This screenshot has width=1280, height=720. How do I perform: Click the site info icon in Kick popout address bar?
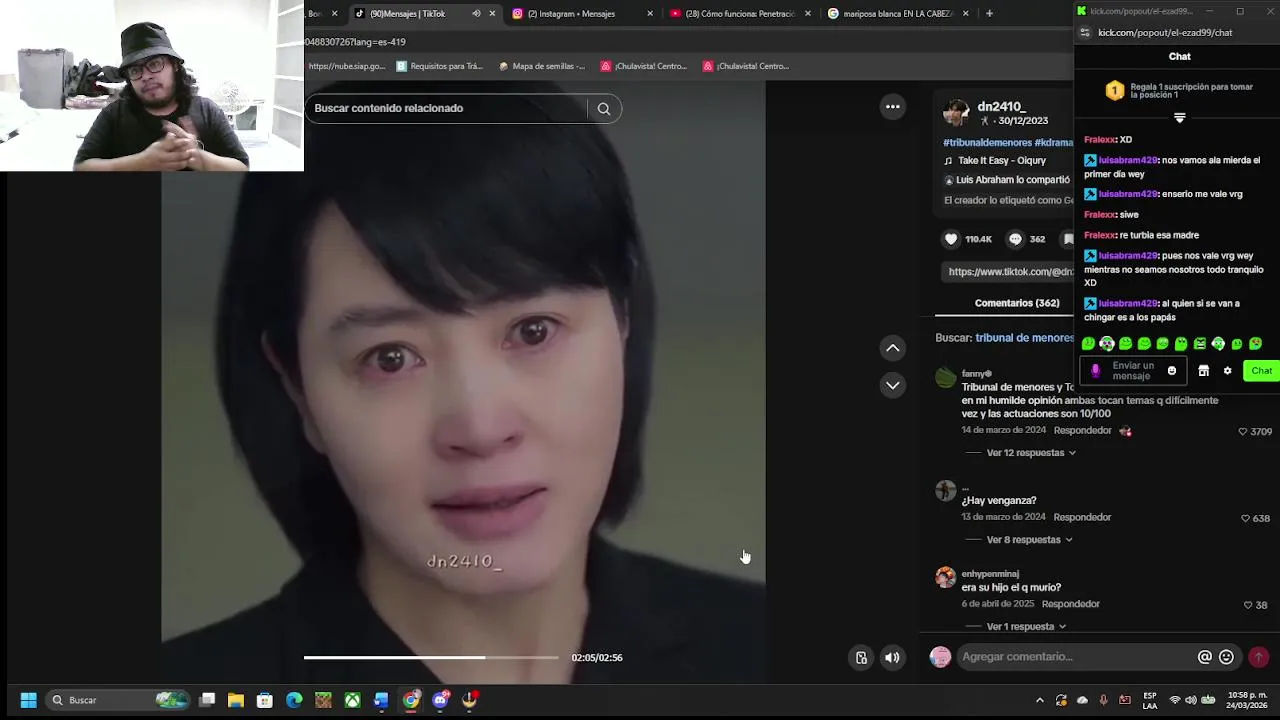pyautogui.click(x=1085, y=33)
